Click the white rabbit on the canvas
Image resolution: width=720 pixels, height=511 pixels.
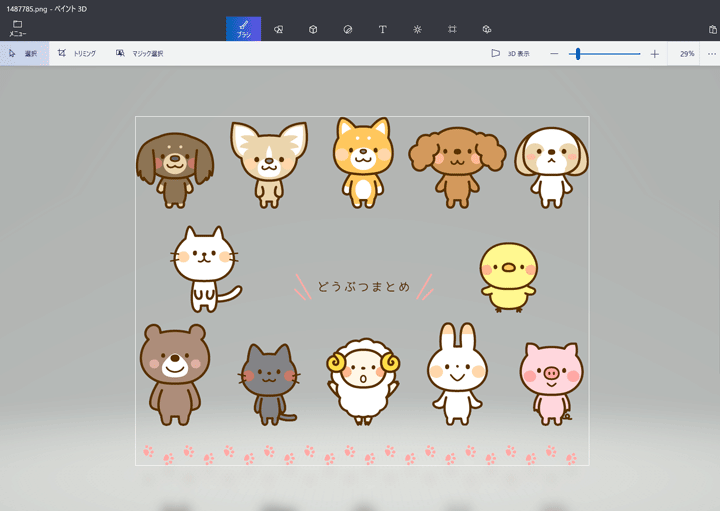coord(457,374)
